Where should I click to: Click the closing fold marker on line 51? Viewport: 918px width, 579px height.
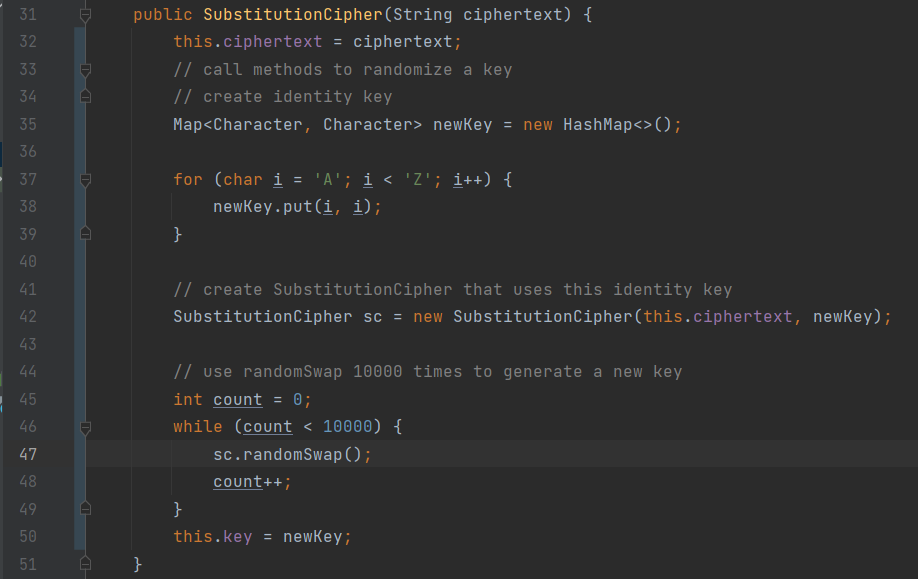coord(85,564)
